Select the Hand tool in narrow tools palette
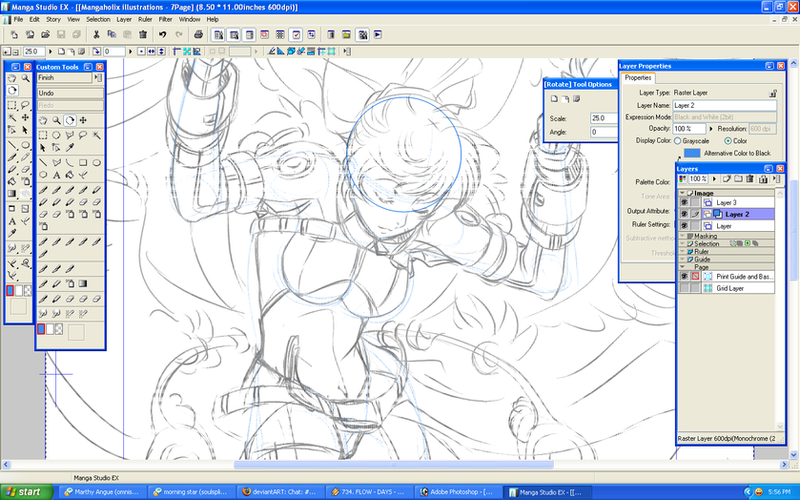 click(12, 78)
